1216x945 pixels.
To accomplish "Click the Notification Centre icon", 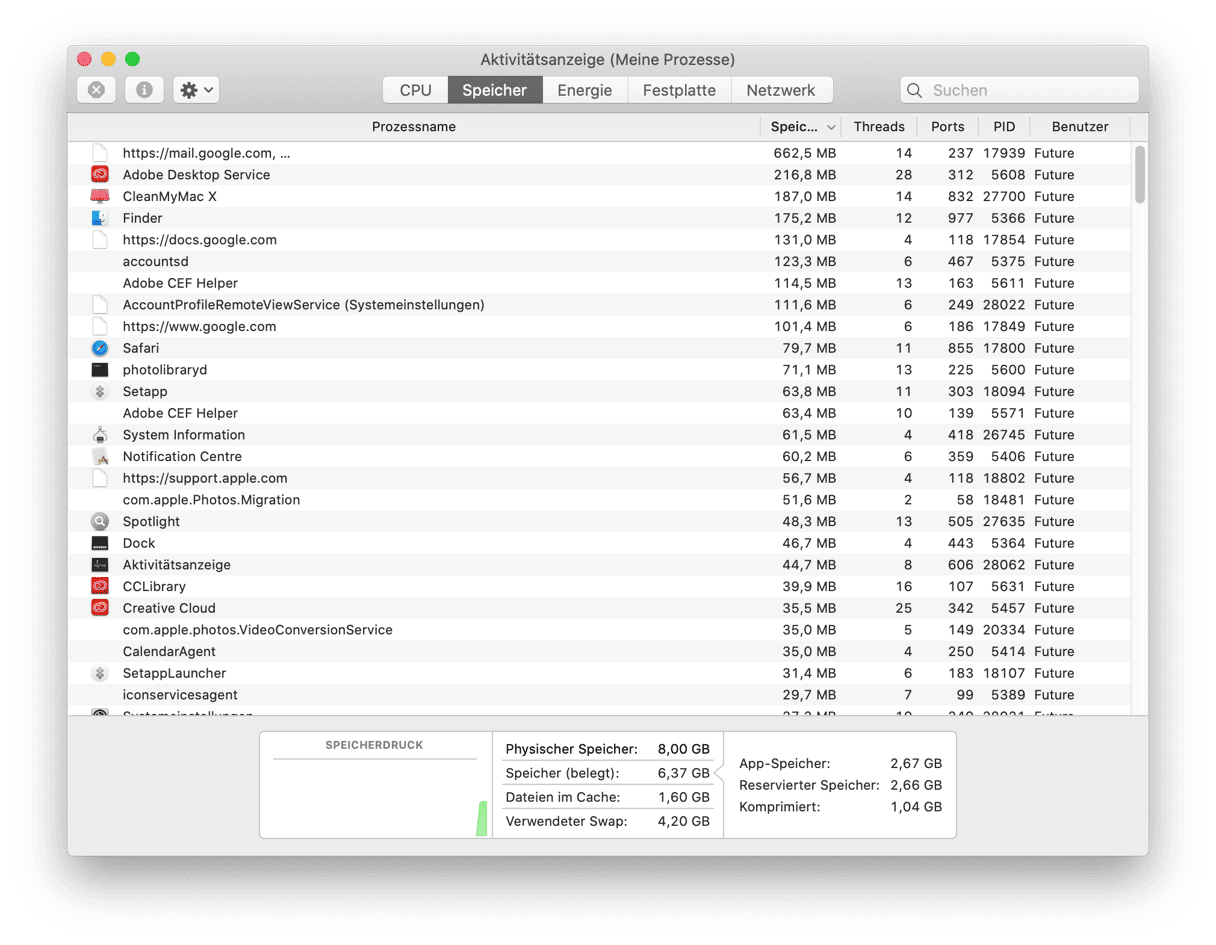I will [x=100, y=457].
